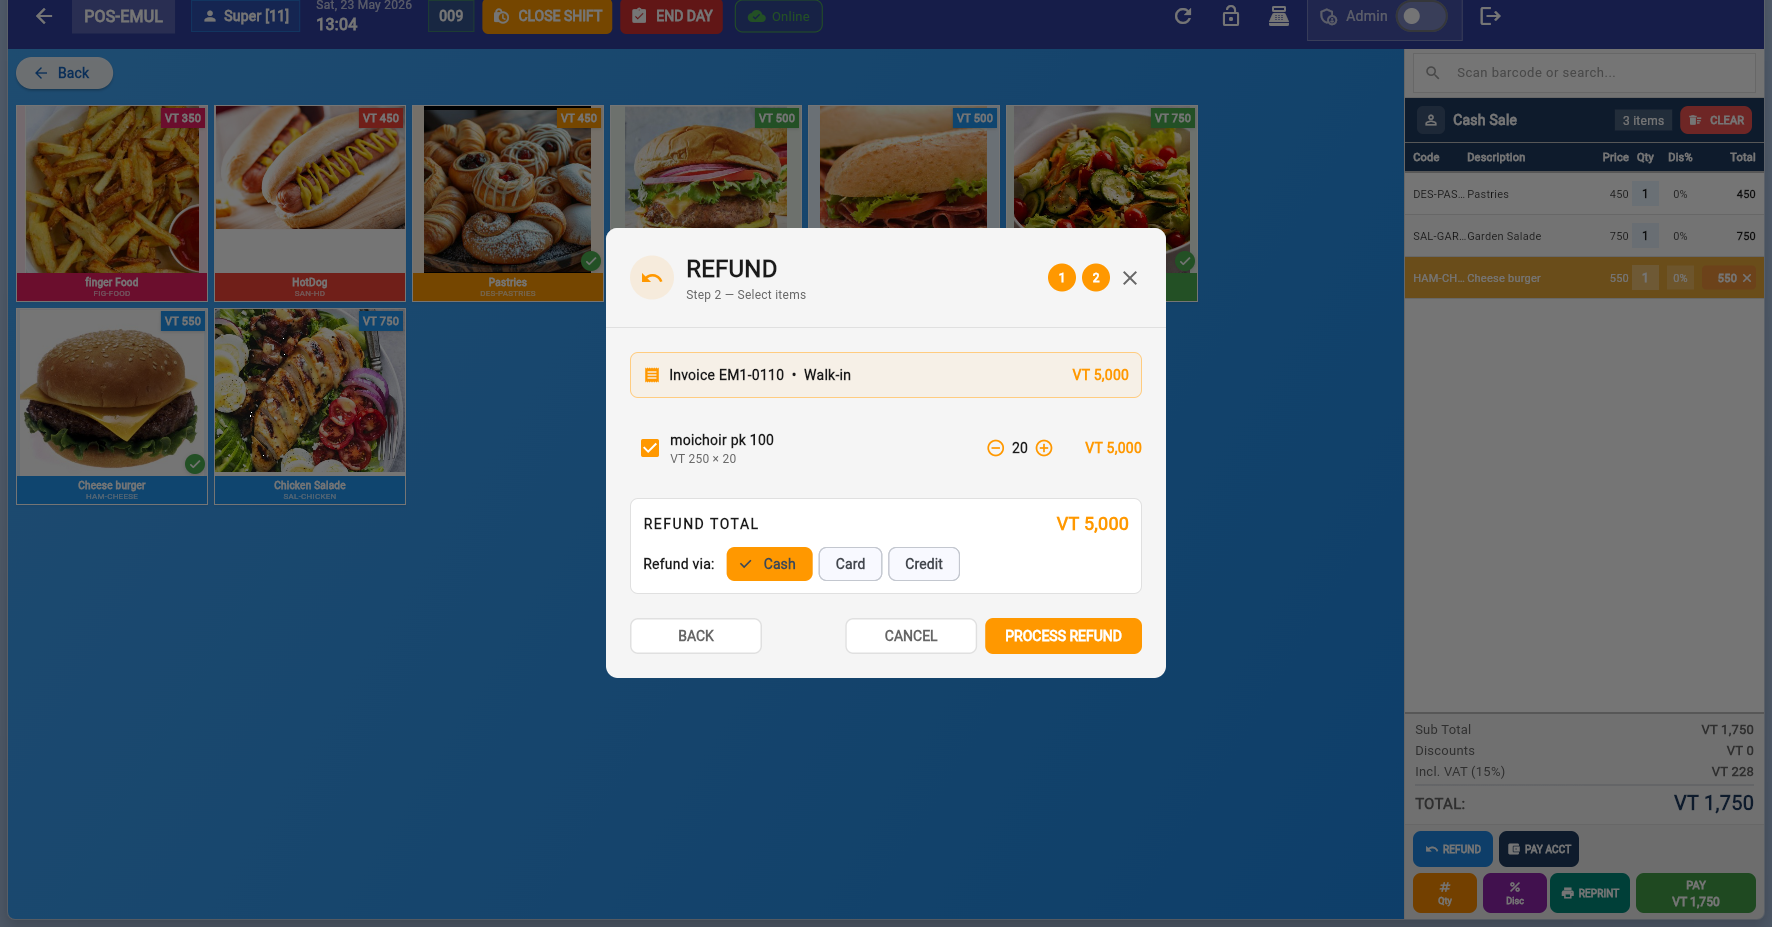Screen dimensions: 1772x927
Task: Click the BACK button in refund dialog
Action: click(696, 636)
